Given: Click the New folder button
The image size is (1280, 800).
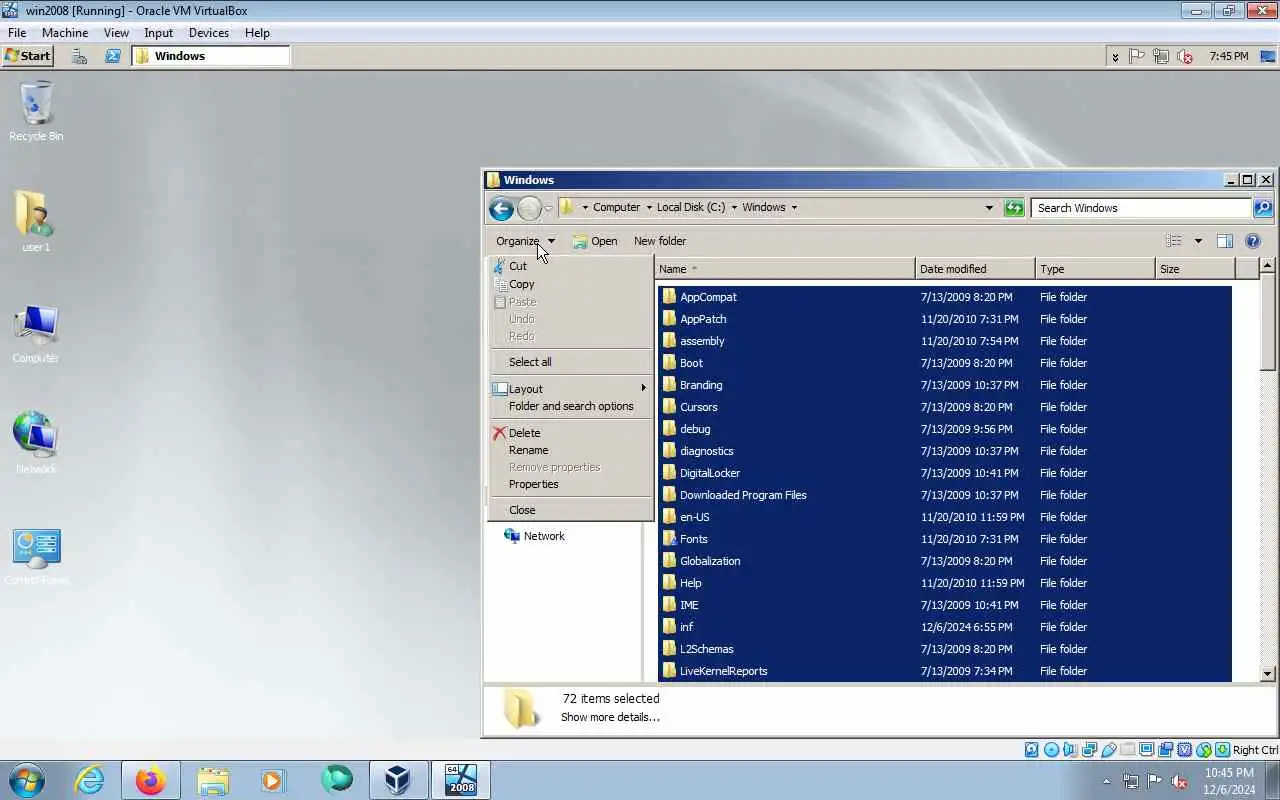Looking at the screenshot, I should [x=660, y=241].
